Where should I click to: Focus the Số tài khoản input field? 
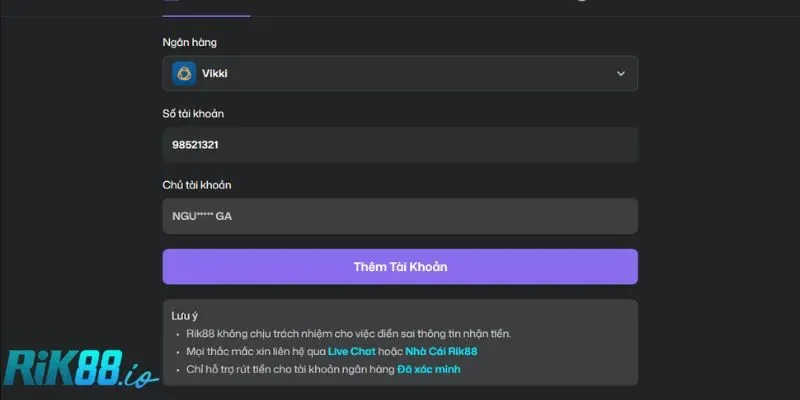(400, 145)
